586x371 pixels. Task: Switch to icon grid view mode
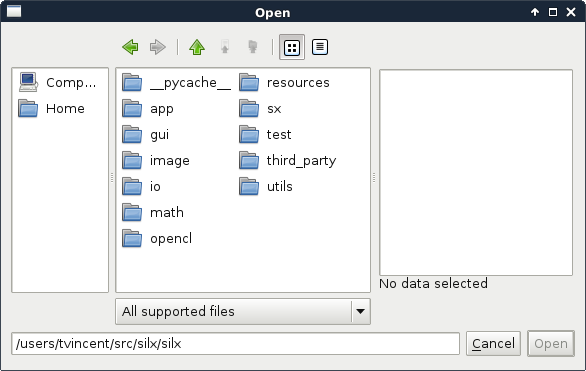[x=292, y=47]
